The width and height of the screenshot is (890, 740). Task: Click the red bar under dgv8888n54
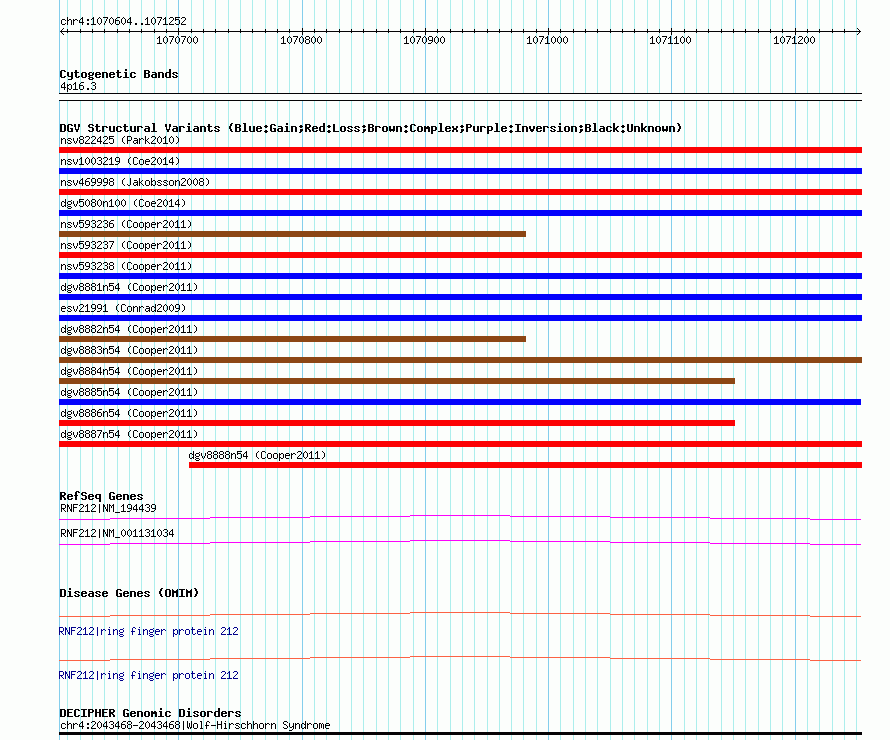pos(526,465)
